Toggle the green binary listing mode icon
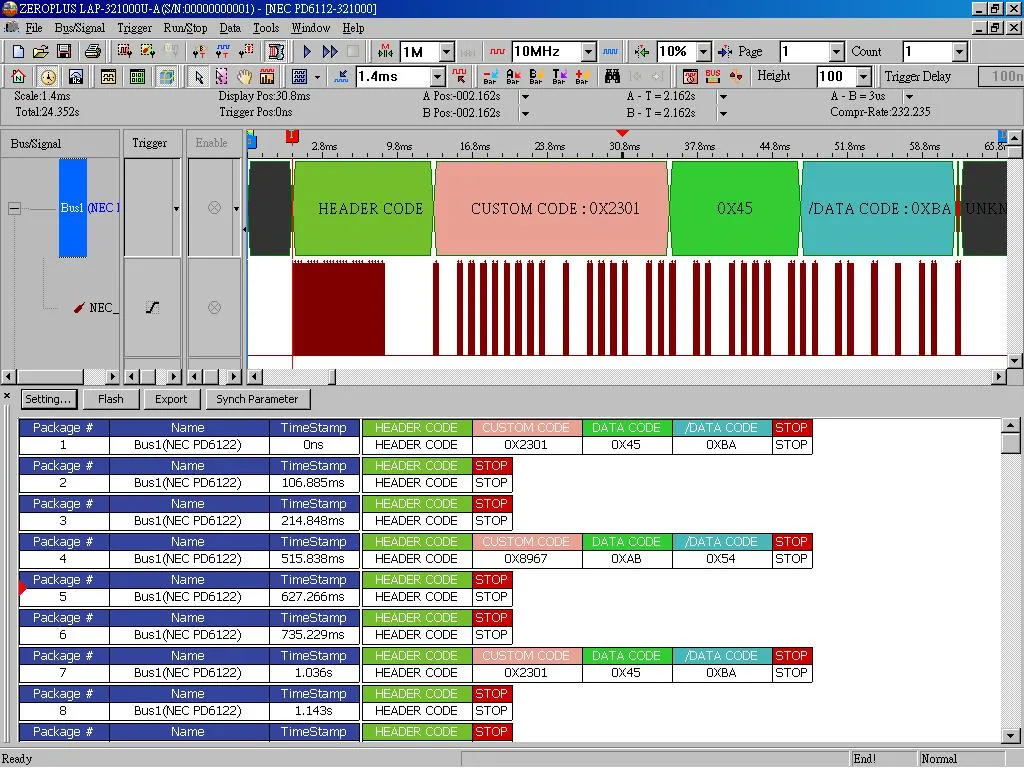The image size is (1024, 768). click(138, 76)
